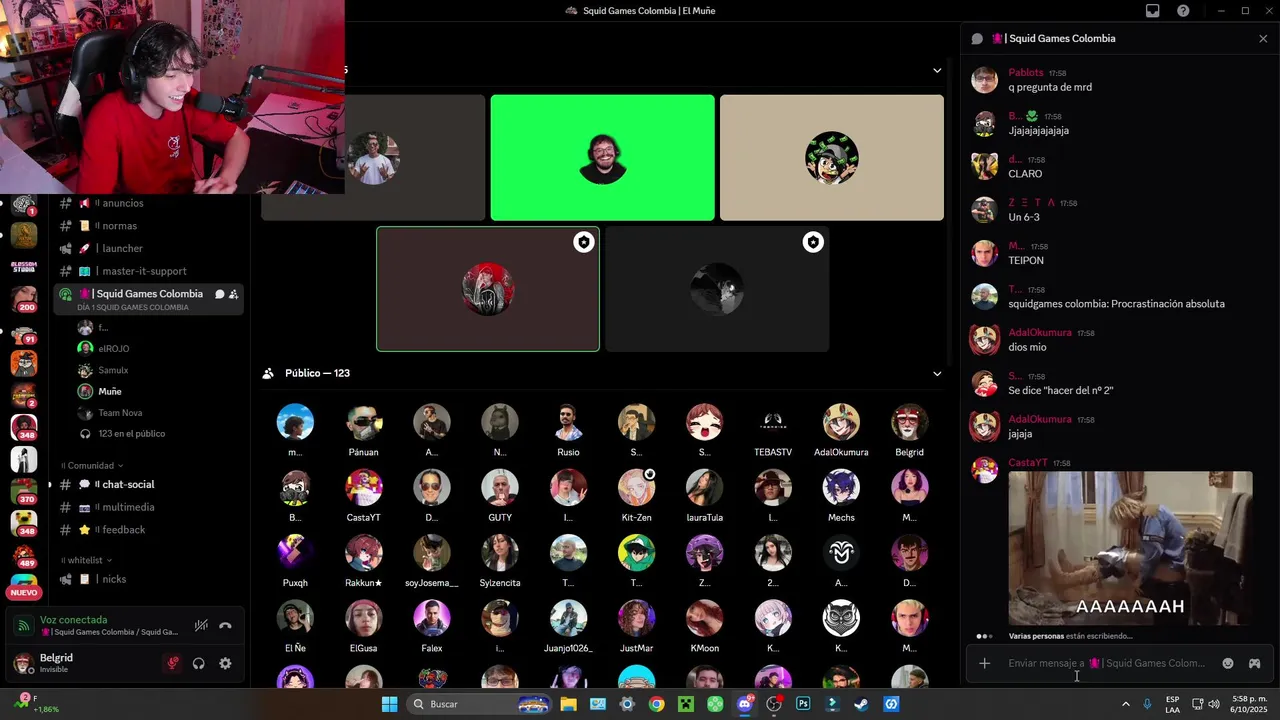Open Minecraft from the taskbar

pos(686,704)
